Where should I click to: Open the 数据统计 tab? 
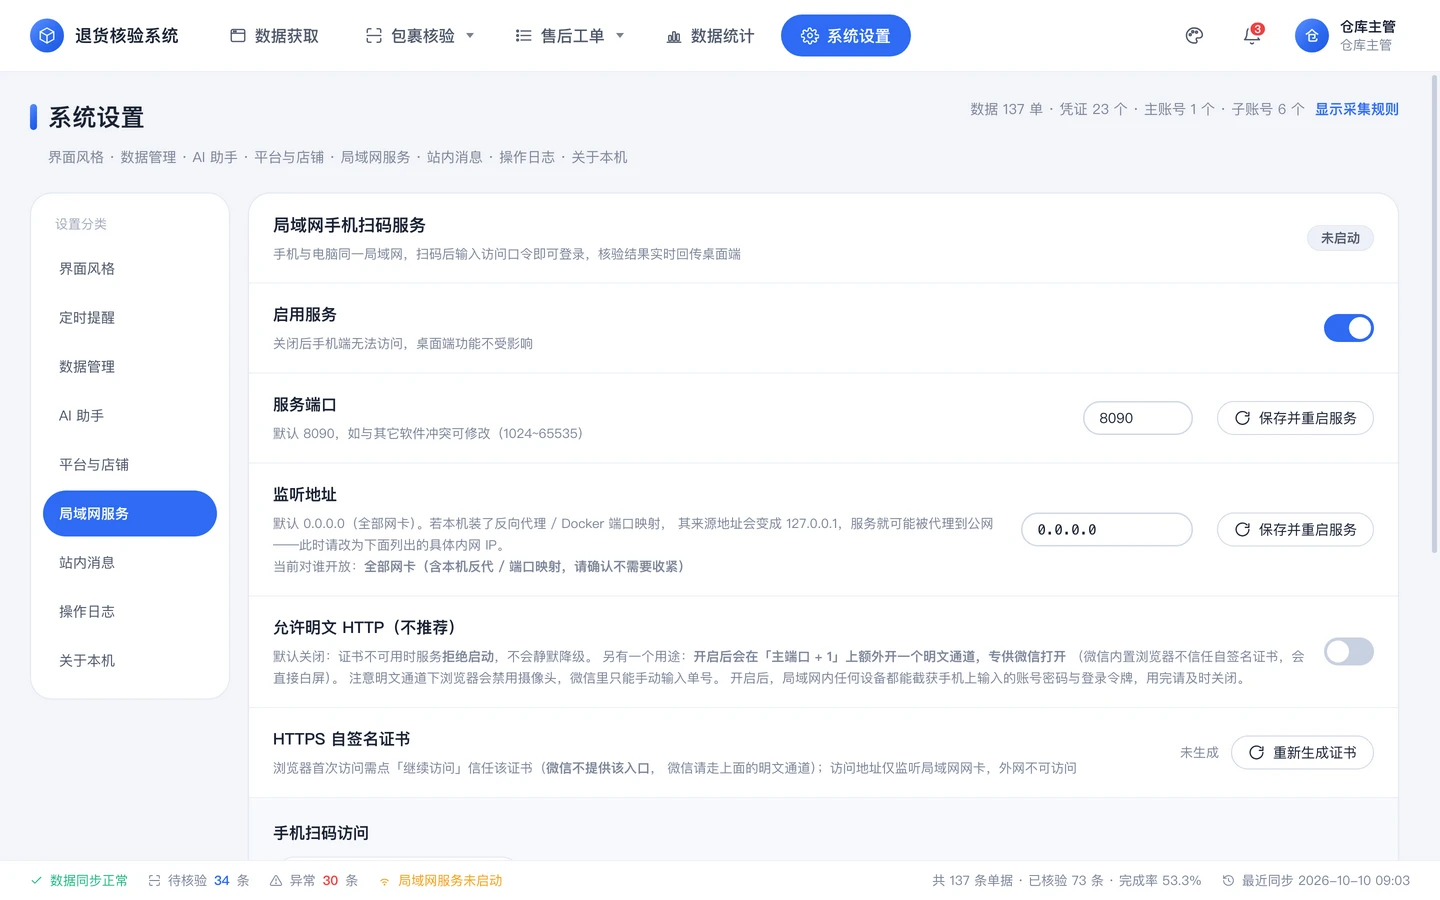point(710,36)
